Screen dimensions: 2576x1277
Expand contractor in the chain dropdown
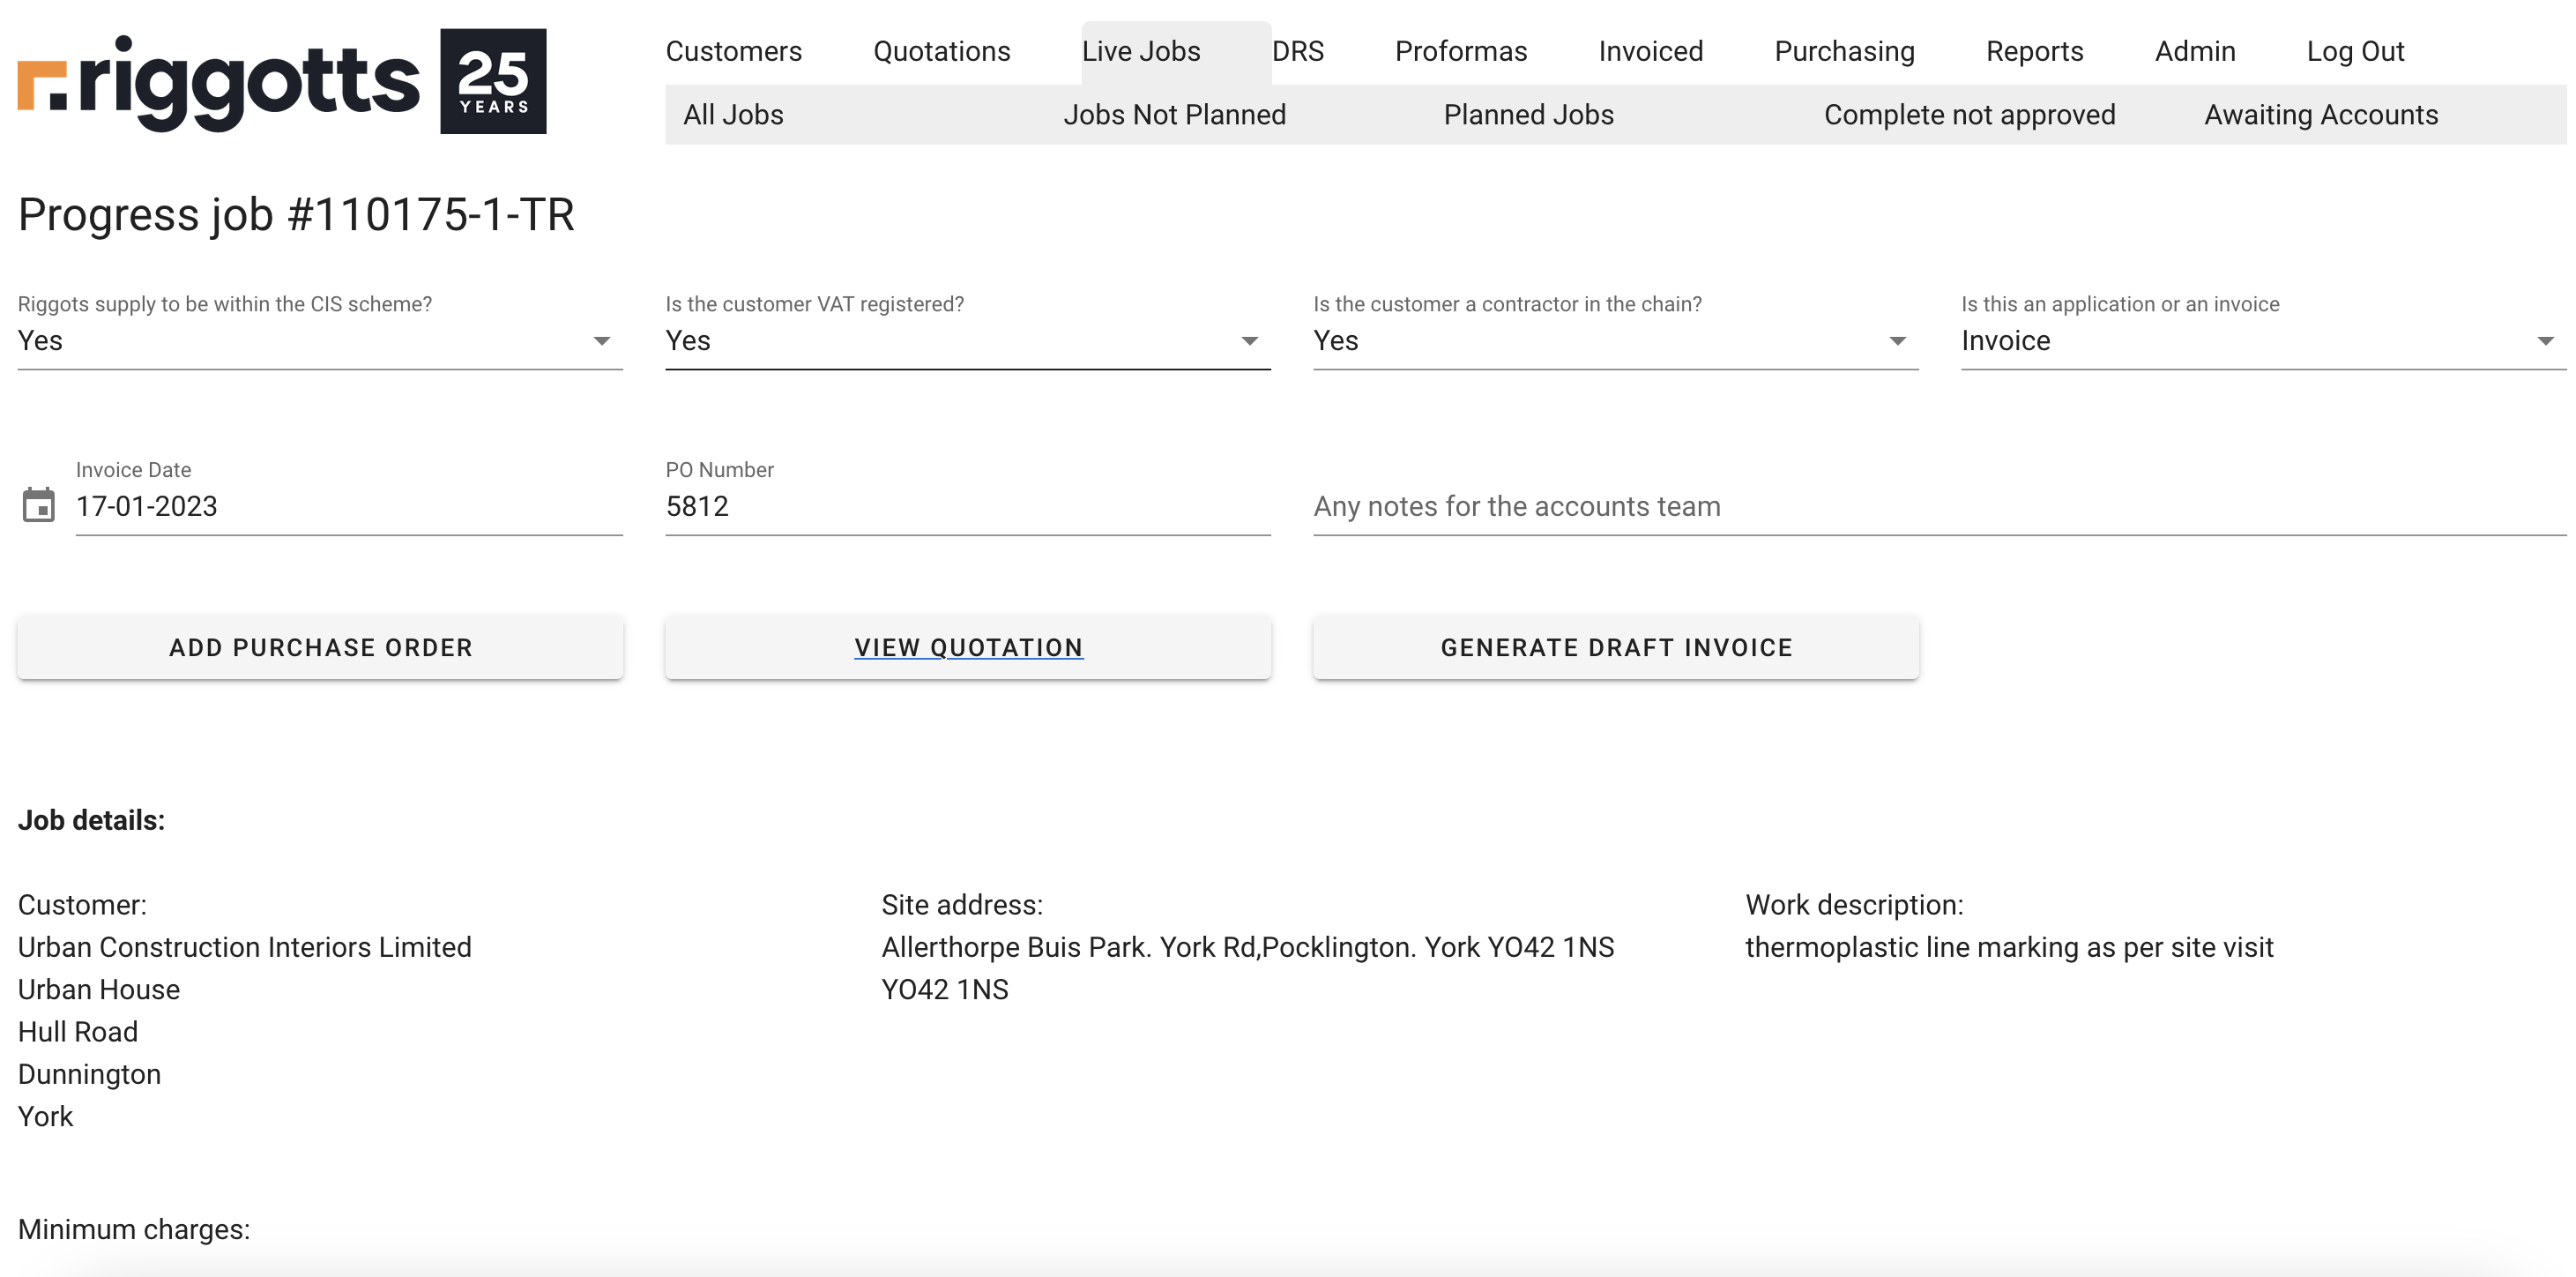1614,341
